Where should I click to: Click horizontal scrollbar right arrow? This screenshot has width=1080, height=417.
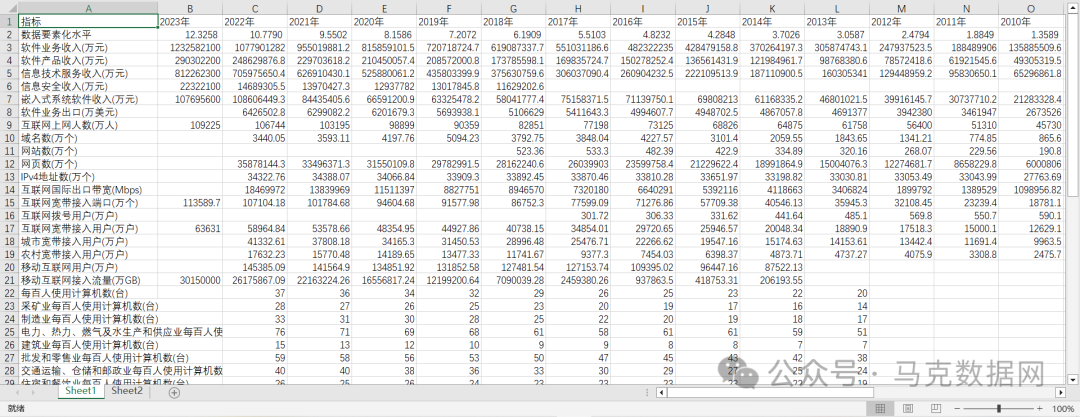point(1061,392)
